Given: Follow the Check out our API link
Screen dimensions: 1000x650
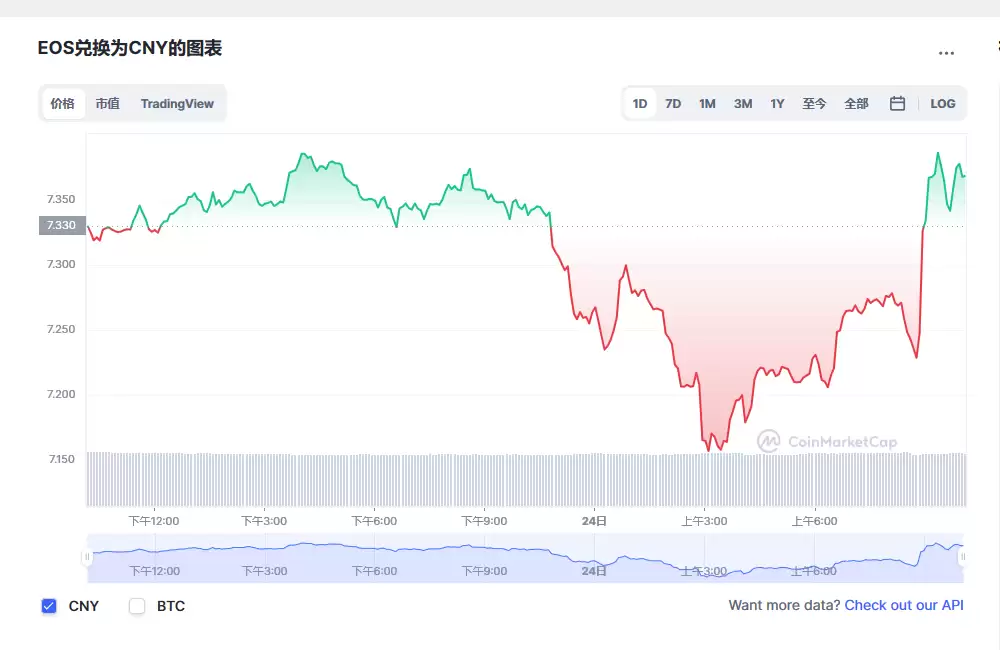Looking at the screenshot, I should point(904,605).
